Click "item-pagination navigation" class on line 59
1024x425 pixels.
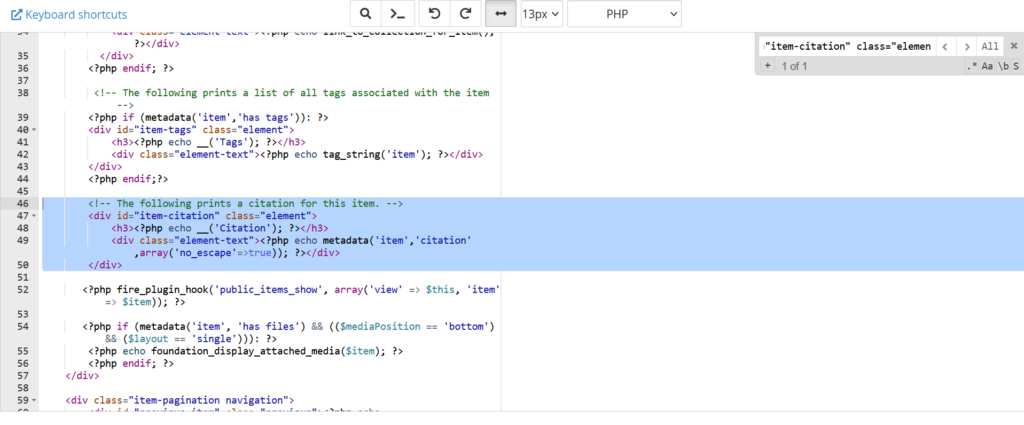[209, 400]
